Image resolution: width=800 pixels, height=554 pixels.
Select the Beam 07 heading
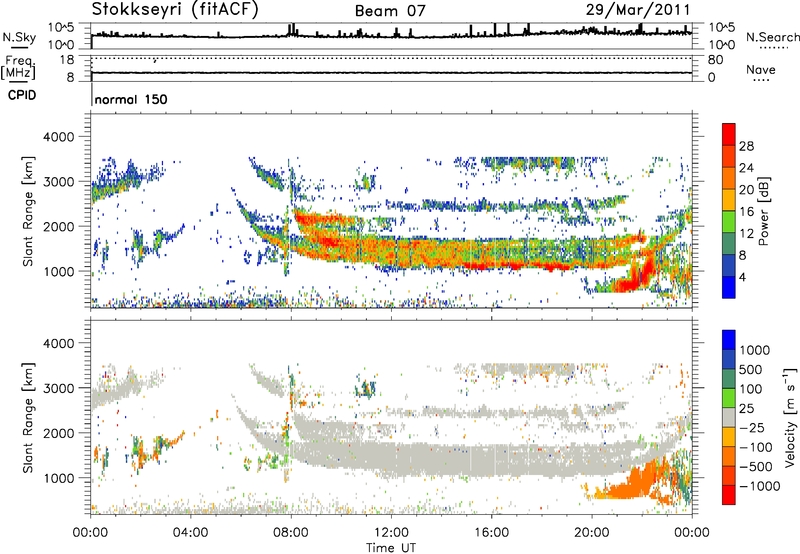[x=390, y=11]
